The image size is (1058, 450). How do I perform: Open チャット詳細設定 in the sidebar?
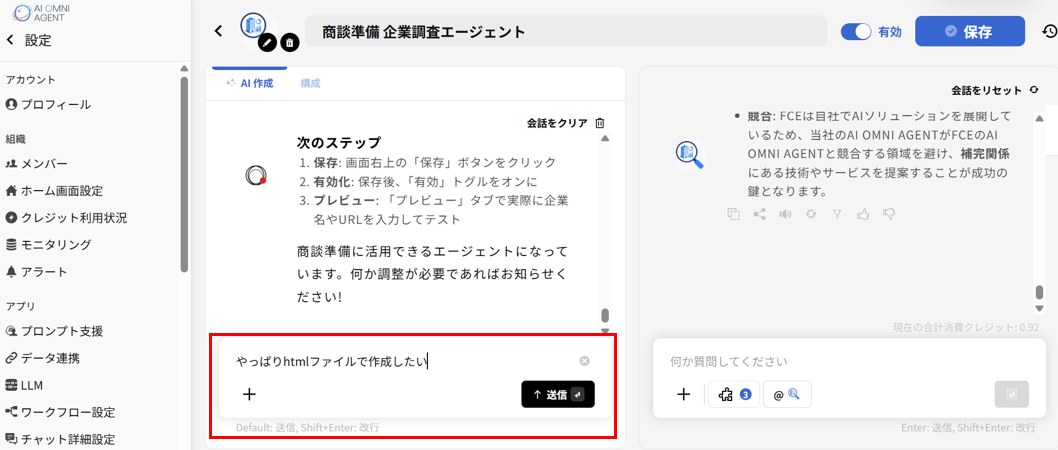pyautogui.click(x=59, y=439)
